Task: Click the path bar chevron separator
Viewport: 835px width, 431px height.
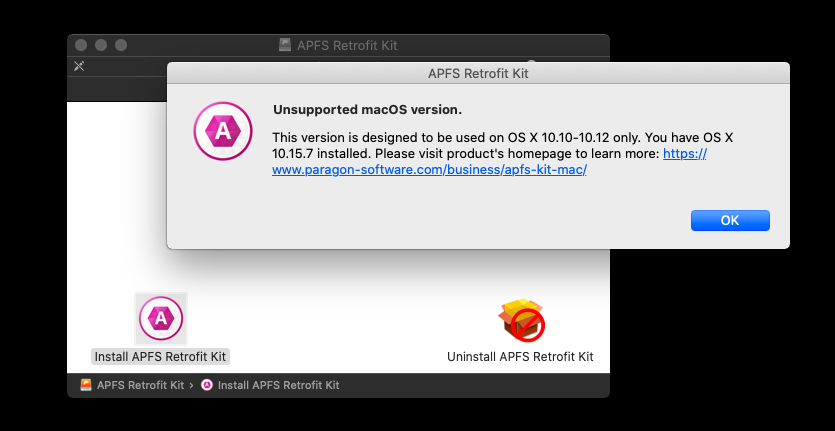Action: pos(191,385)
